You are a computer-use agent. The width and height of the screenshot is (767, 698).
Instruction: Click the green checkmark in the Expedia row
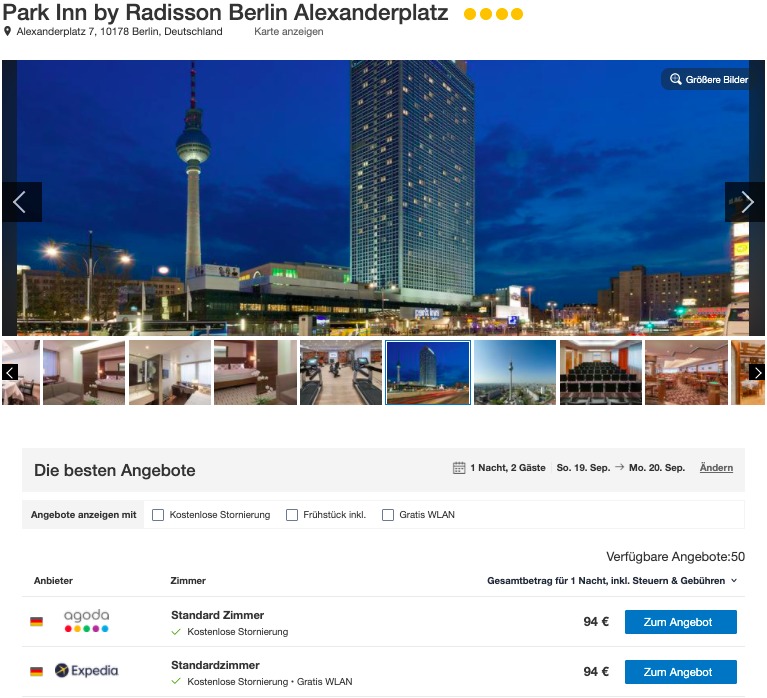176,681
